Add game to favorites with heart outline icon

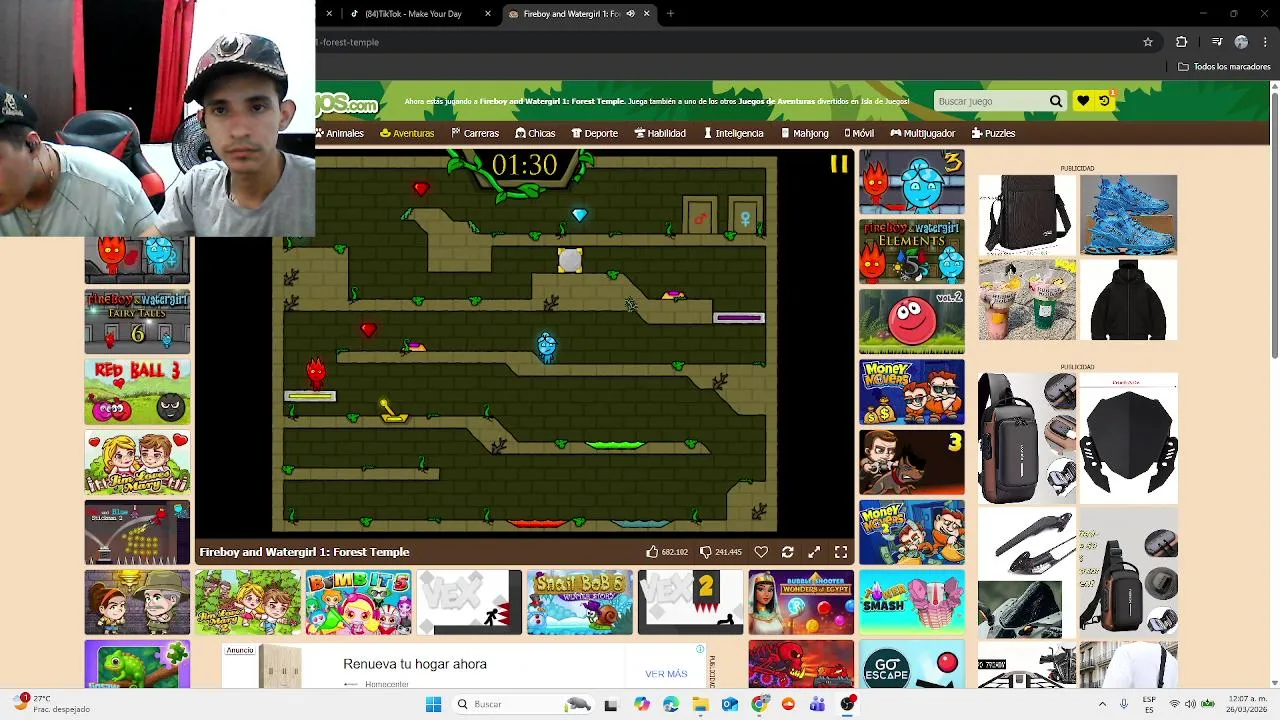tap(761, 552)
